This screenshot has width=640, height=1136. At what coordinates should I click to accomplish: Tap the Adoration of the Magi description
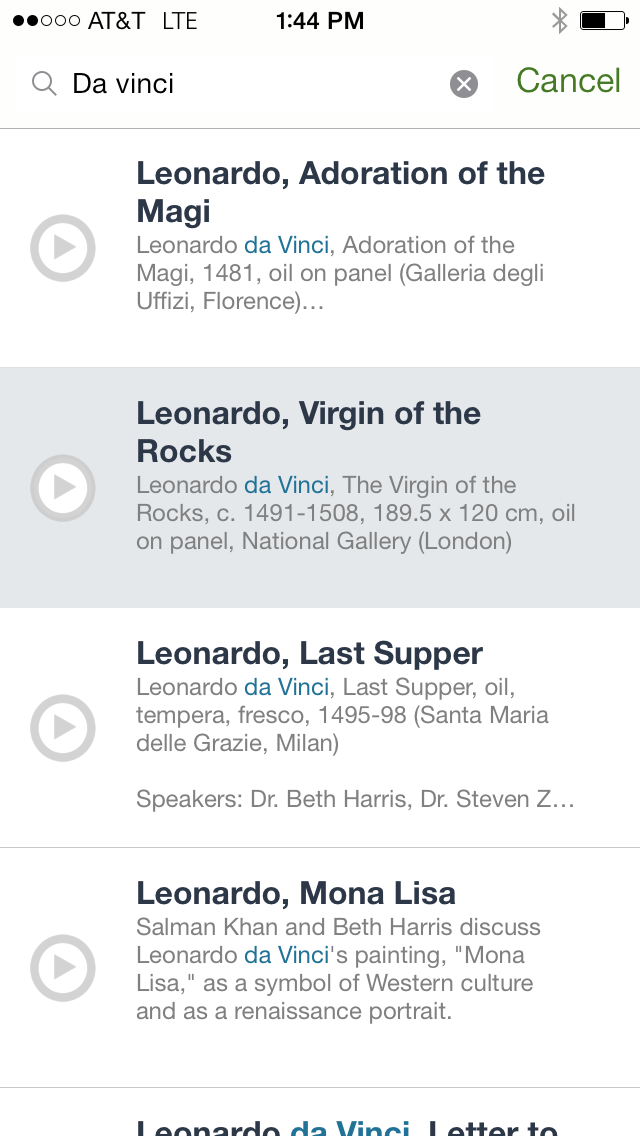point(340,273)
